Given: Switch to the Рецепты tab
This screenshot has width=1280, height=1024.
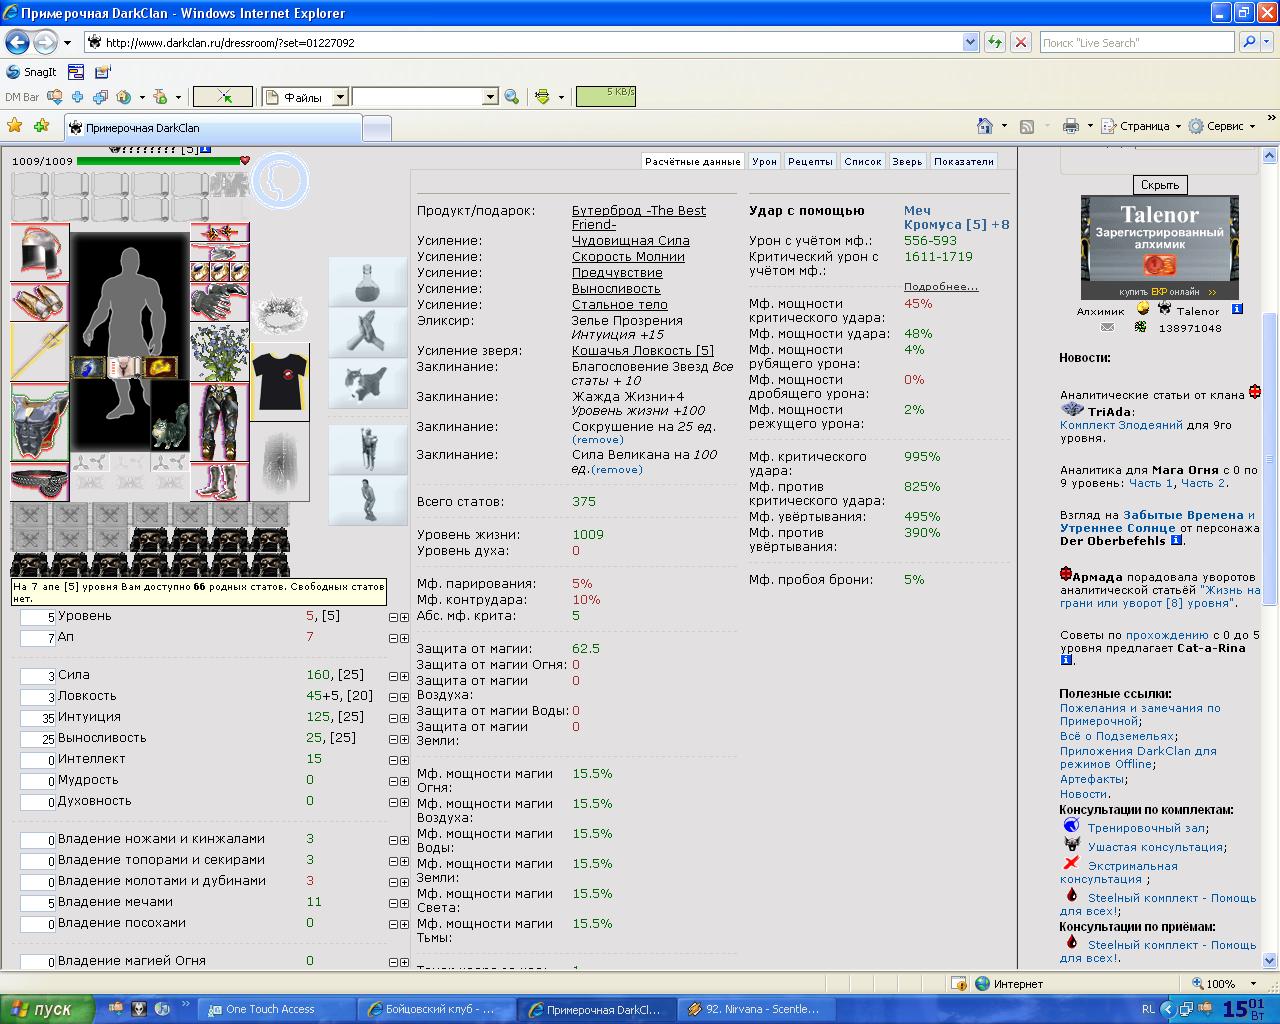Looking at the screenshot, I should 810,161.
